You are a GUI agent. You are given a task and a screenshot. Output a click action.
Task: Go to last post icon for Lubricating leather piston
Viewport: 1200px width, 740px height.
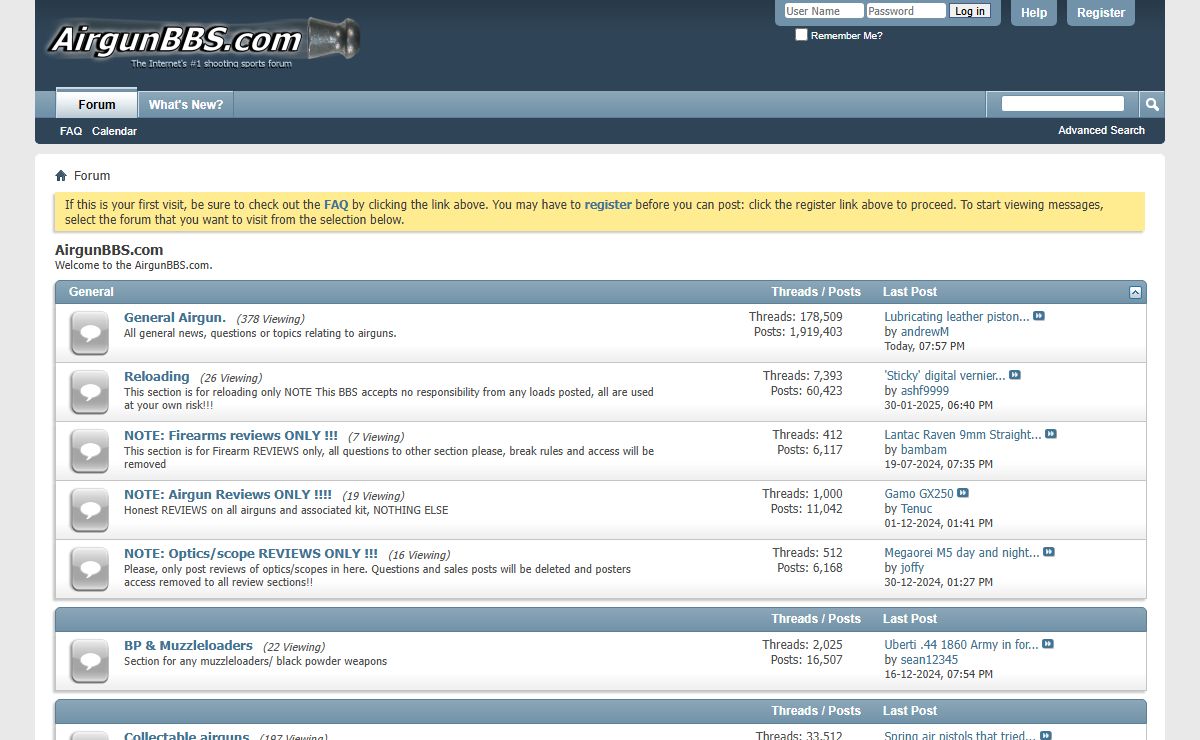click(1039, 316)
